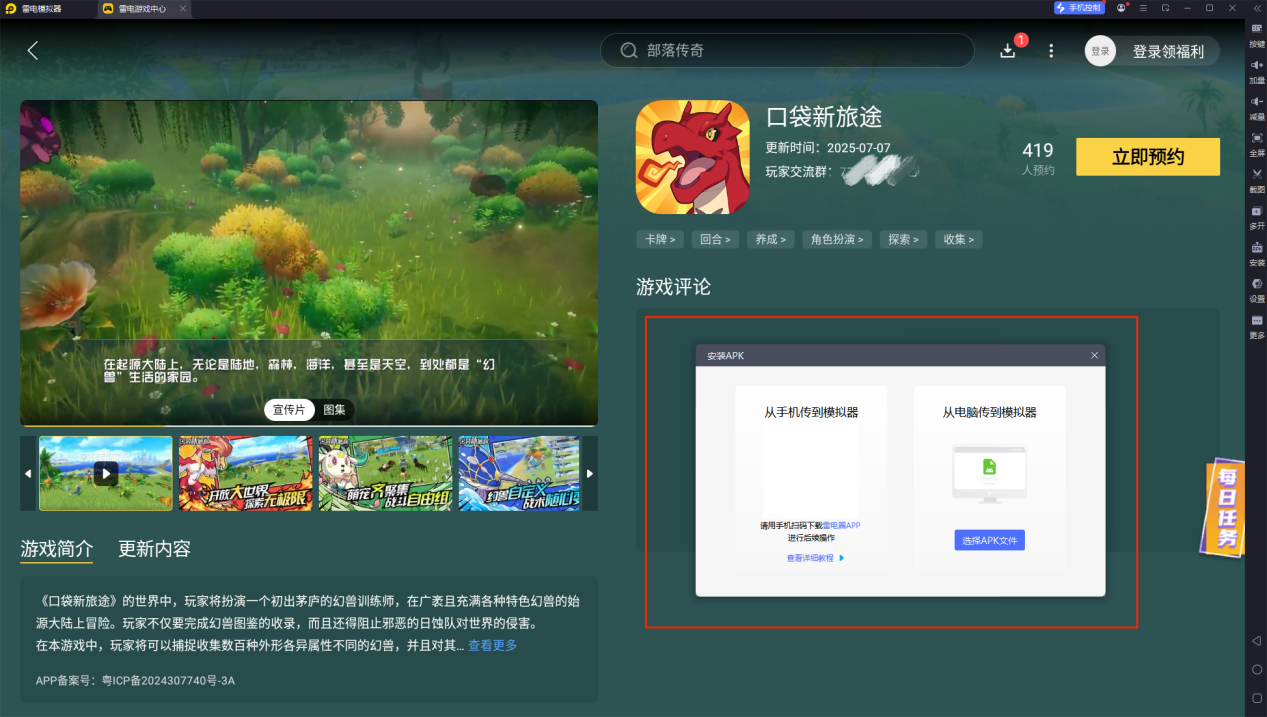Open the 角色扮演 tag
Screen dimensions: 1267x717
pos(837,239)
